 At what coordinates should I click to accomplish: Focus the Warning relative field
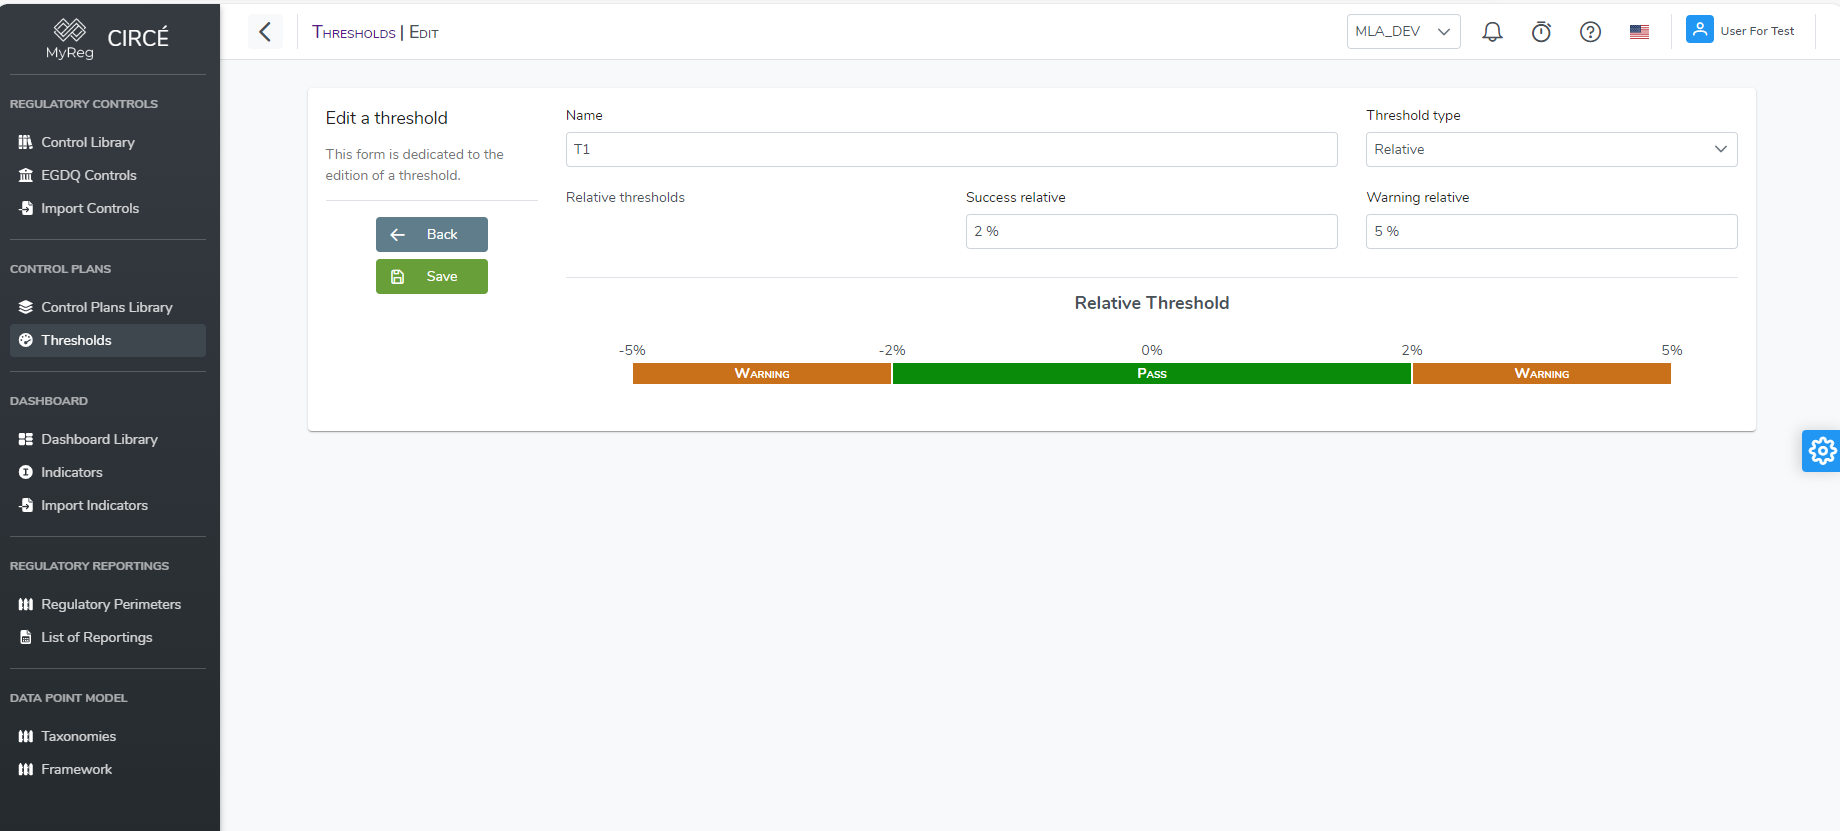[1550, 232]
